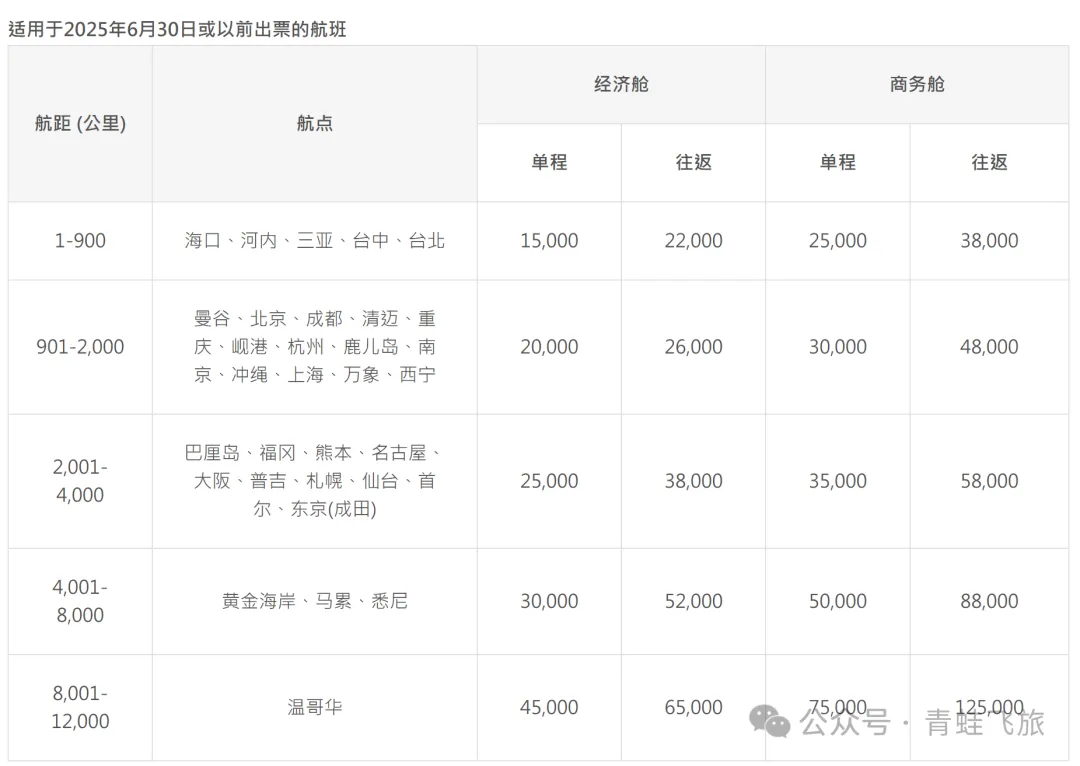Click the 单程 subheader under 经济舱

pyautogui.click(x=549, y=162)
